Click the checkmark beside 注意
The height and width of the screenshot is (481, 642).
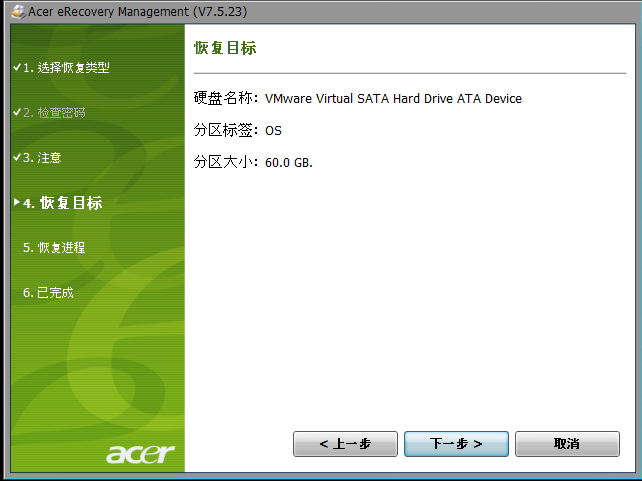click(x=17, y=157)
